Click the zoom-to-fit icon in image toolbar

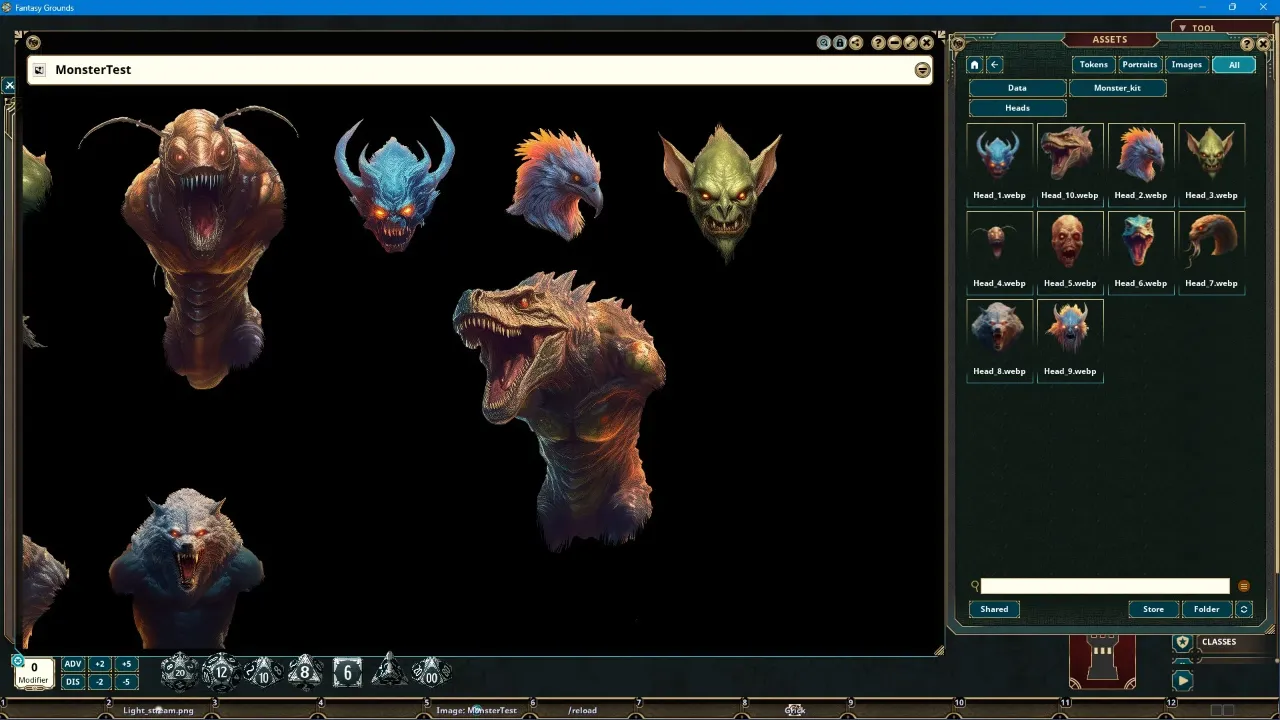824,43
